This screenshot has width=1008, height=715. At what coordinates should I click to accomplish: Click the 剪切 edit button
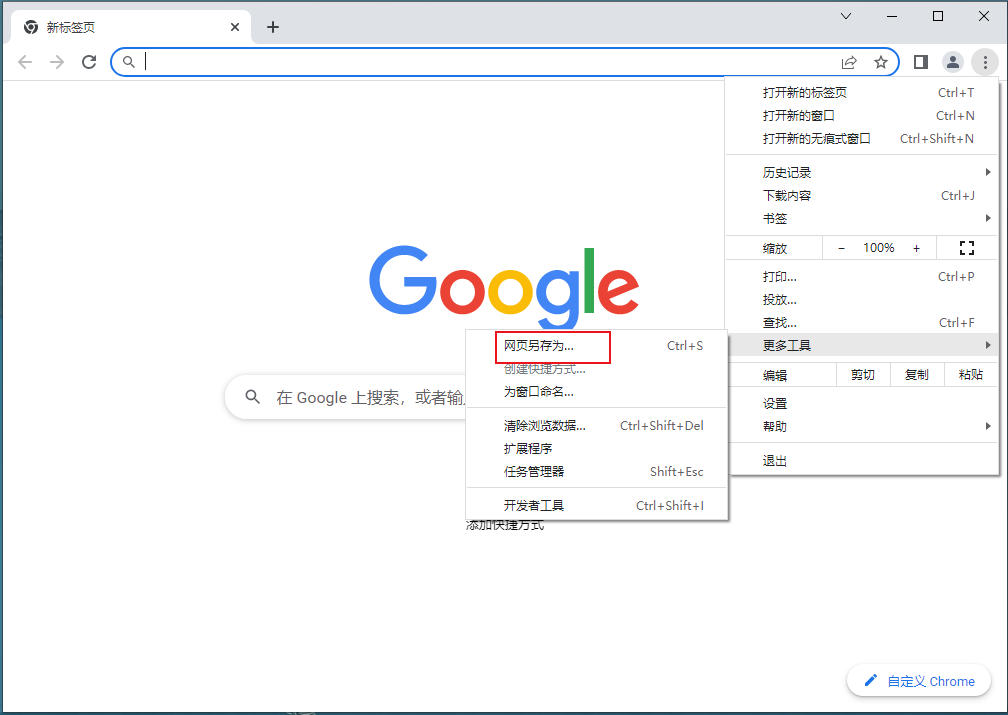863,375
